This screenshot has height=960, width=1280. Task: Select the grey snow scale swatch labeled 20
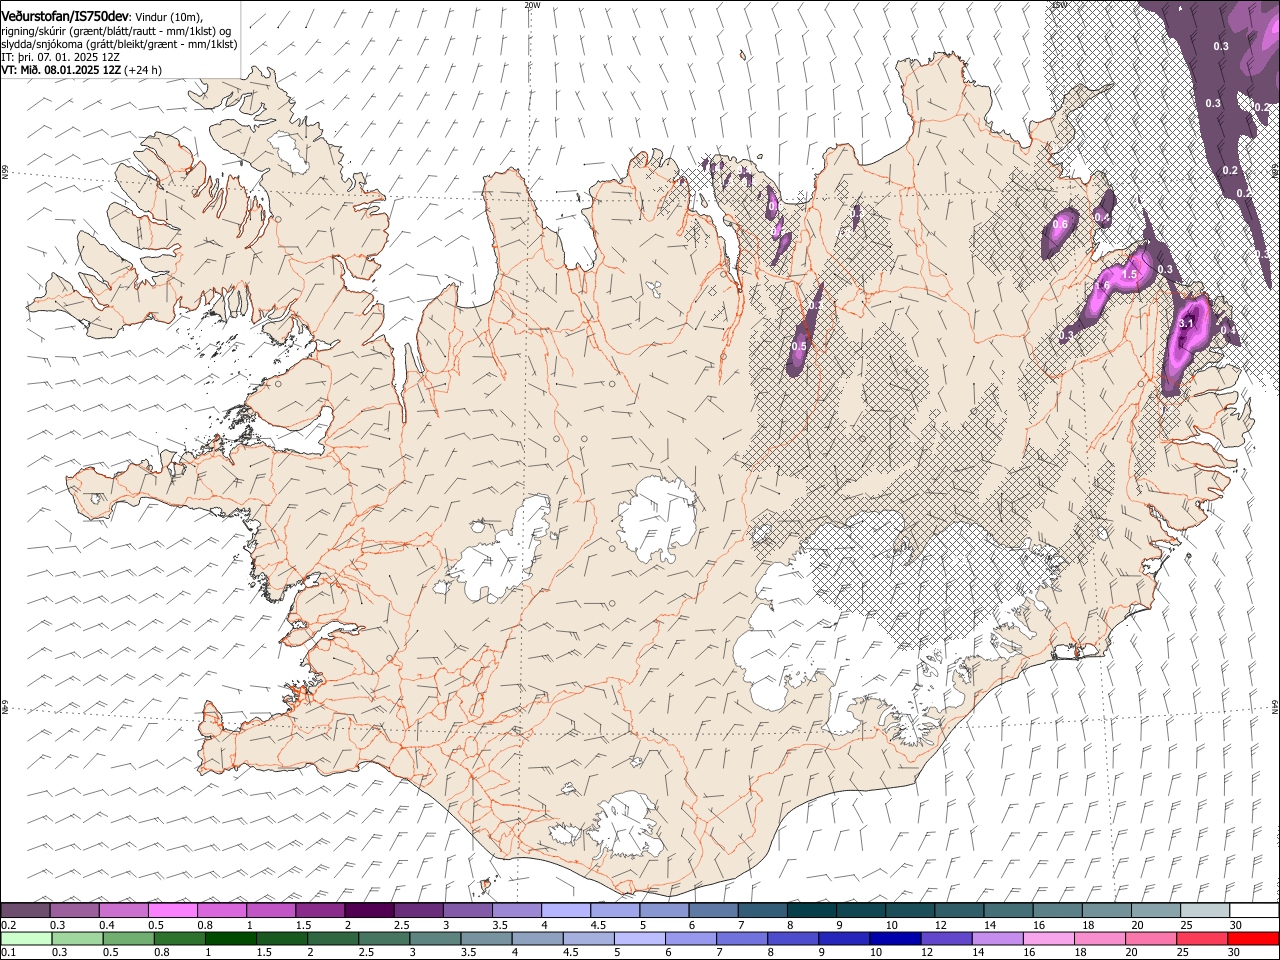click(x=1154, y=911)
